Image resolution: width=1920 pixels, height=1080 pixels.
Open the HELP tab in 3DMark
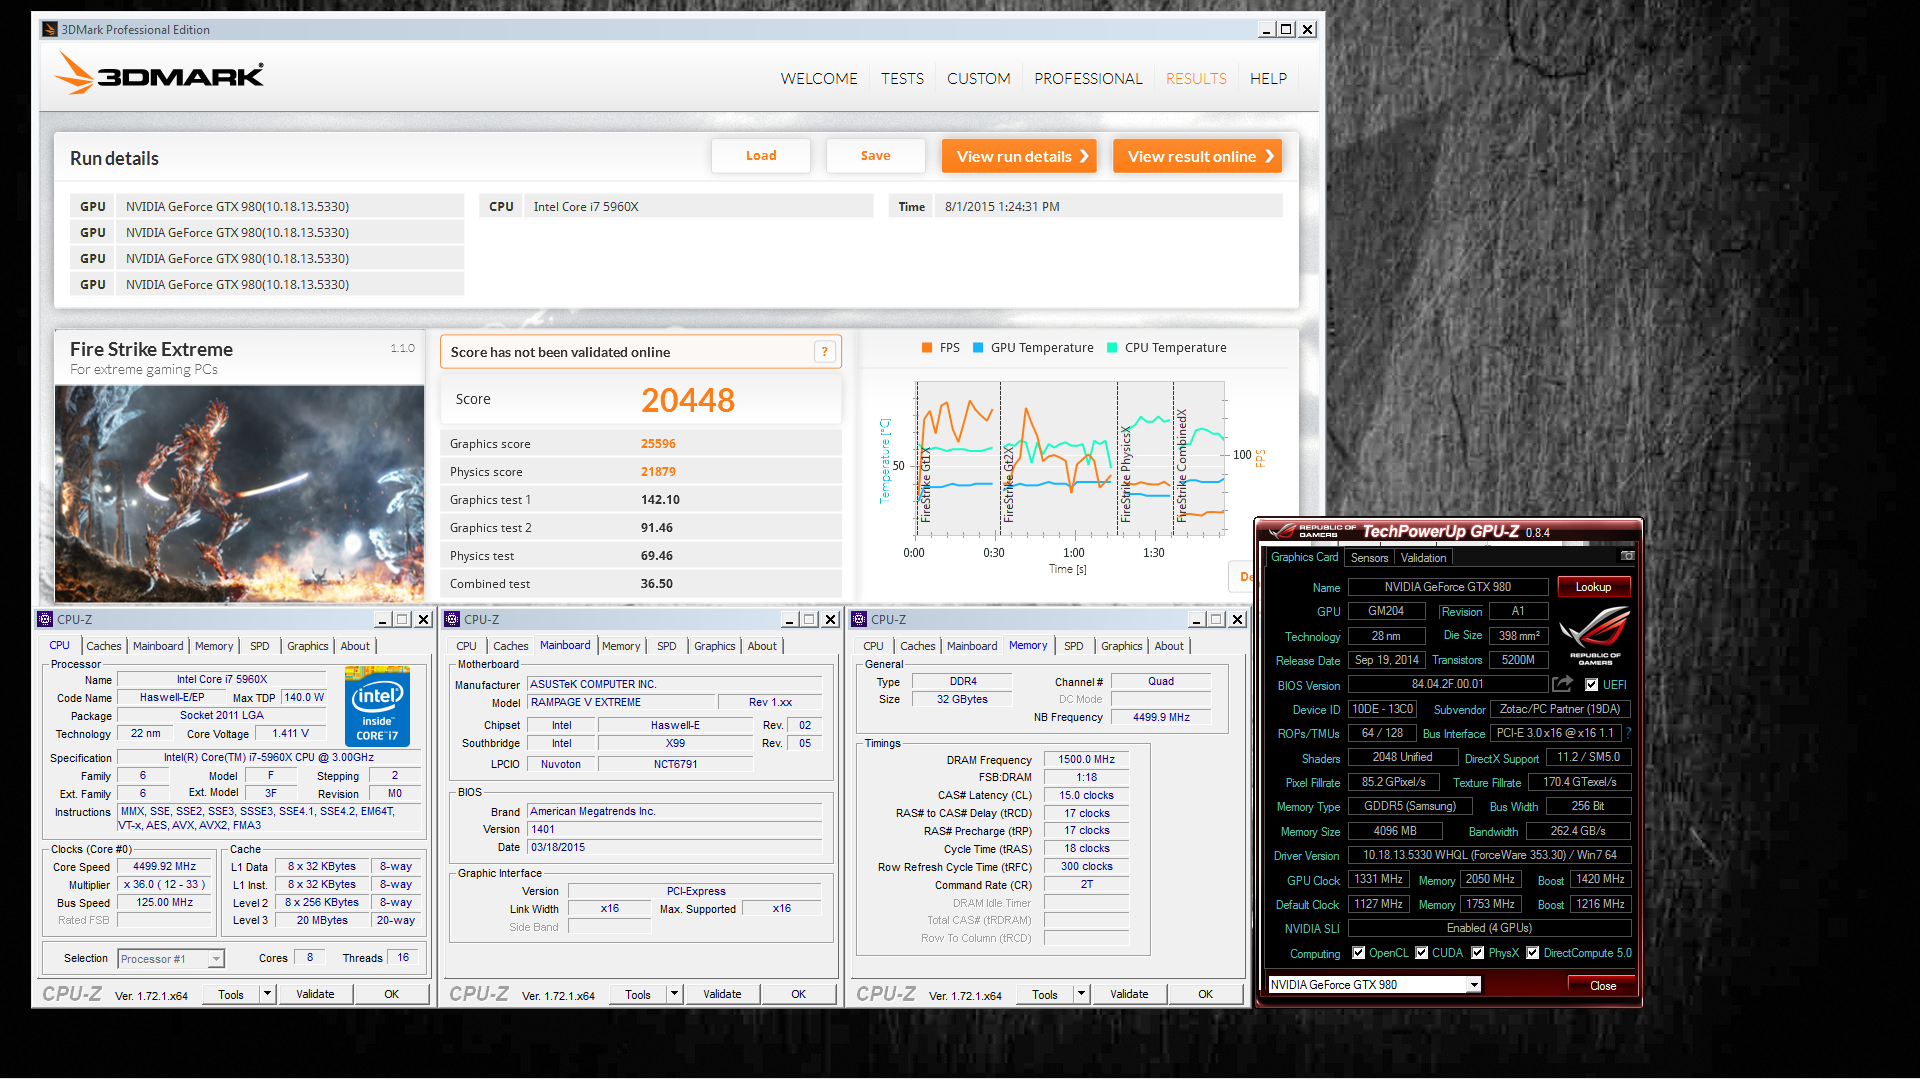(x=1268, y=78)
